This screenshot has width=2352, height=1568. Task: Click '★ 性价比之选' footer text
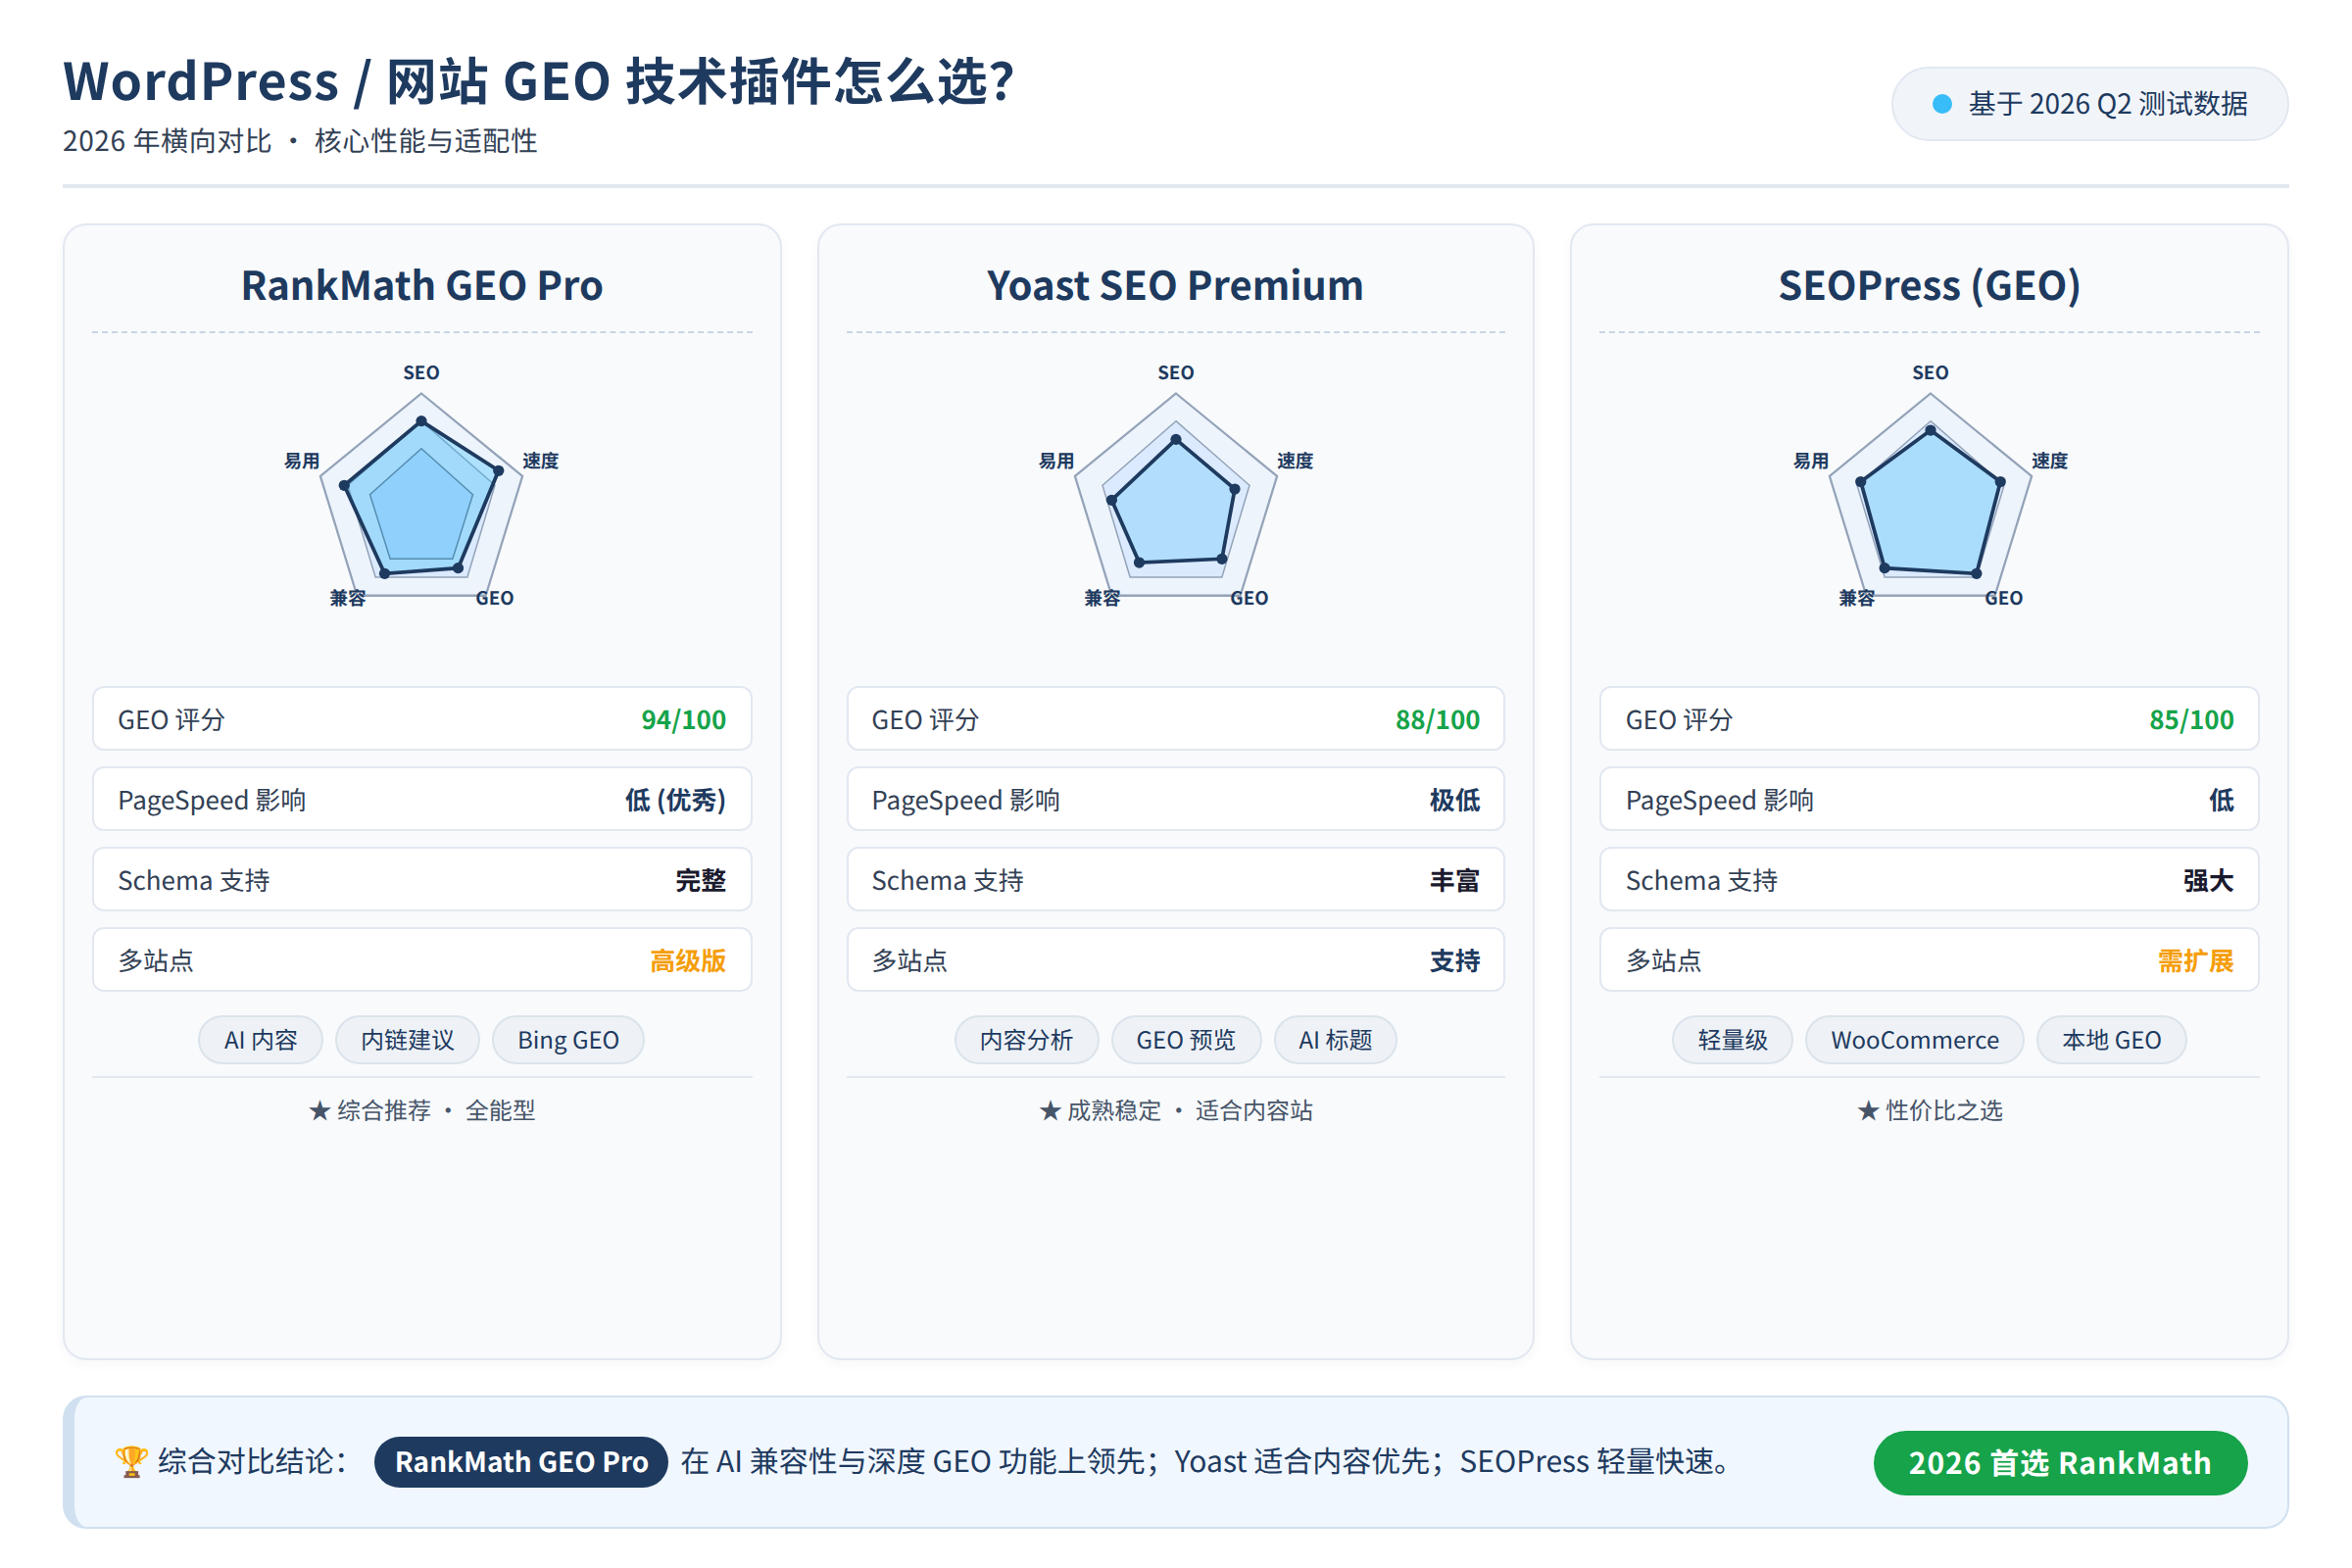click(1929, 1110)
